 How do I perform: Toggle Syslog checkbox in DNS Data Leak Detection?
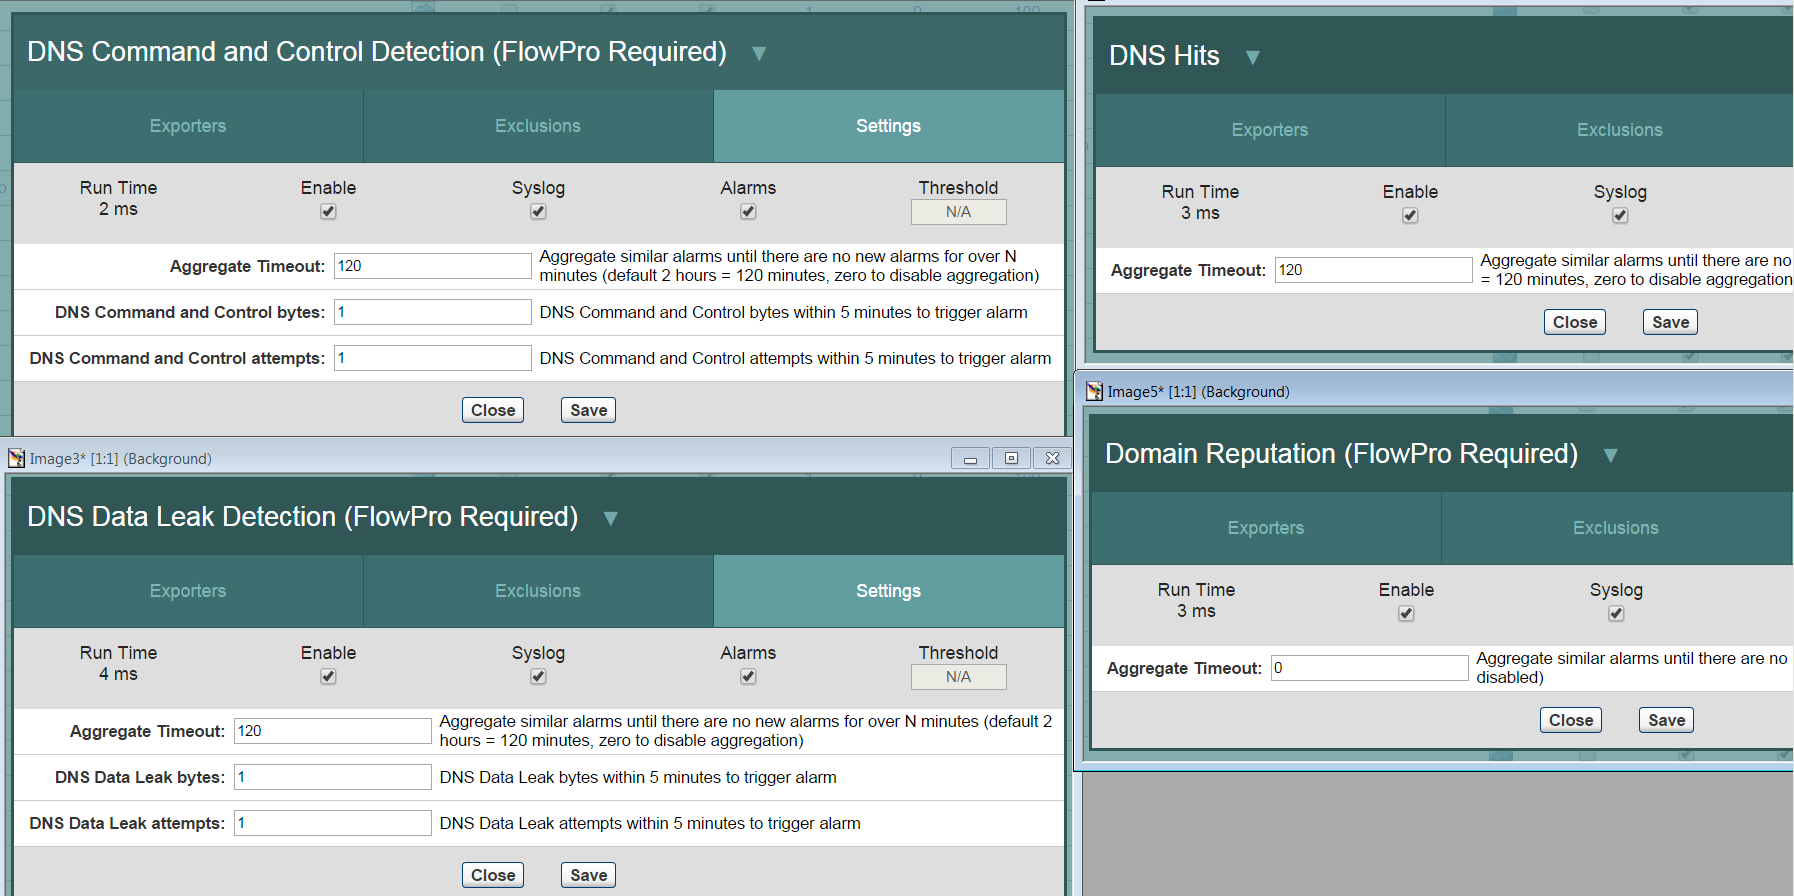[x=538, y=677]
